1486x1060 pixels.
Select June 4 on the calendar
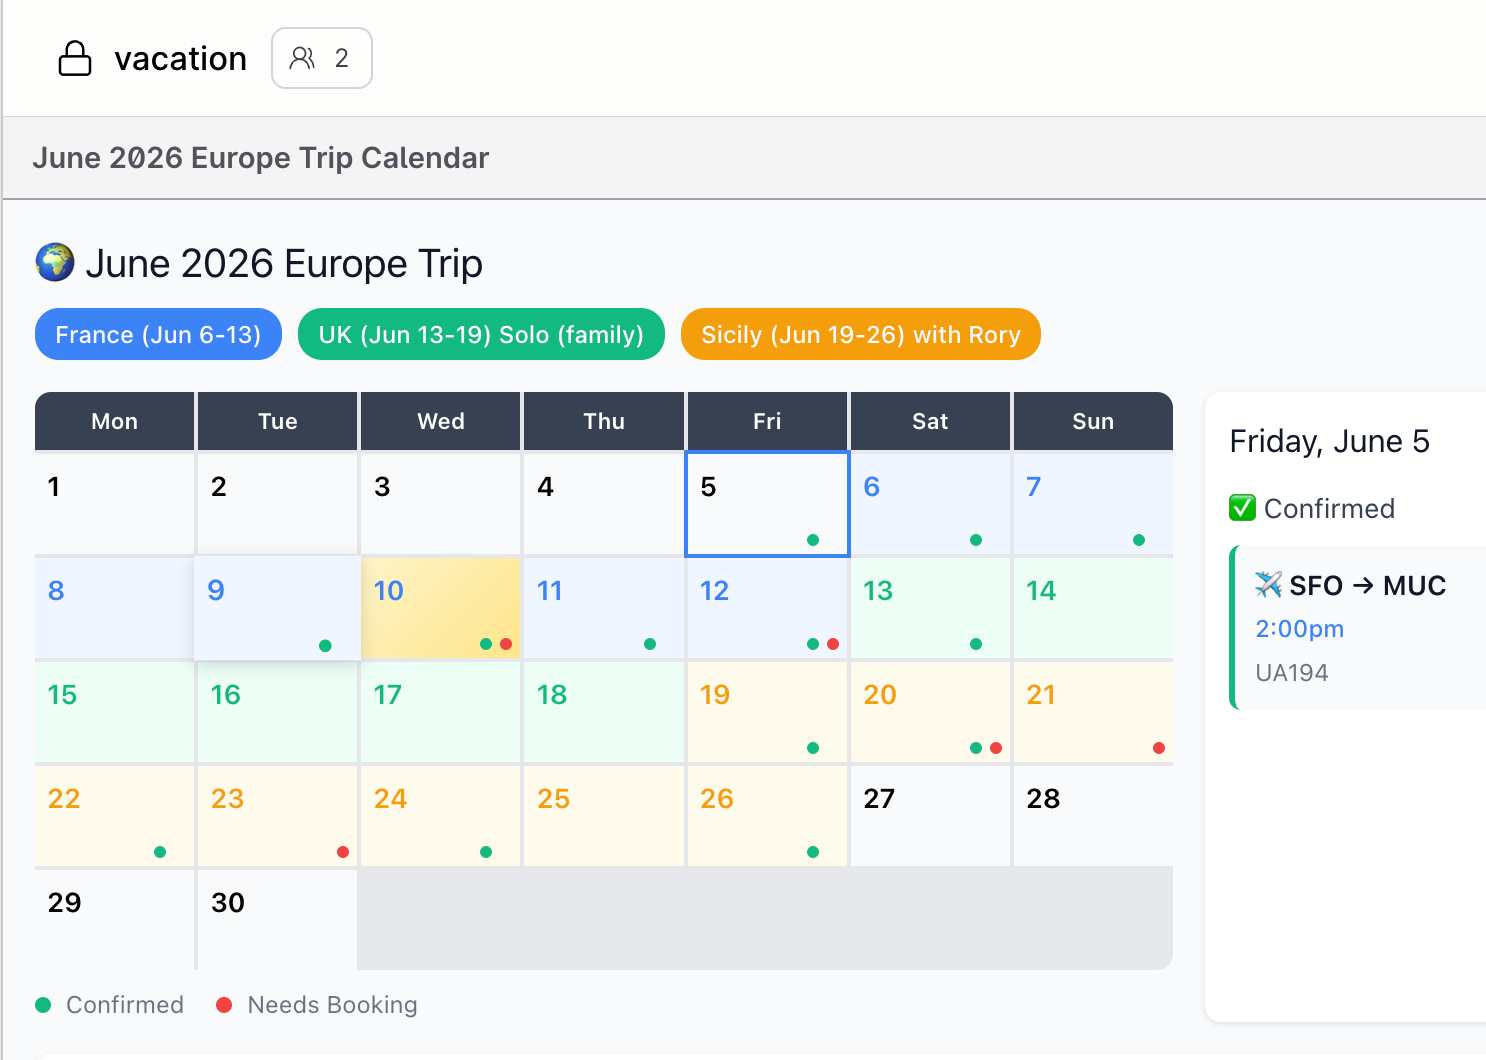click(x=604, y=504)
